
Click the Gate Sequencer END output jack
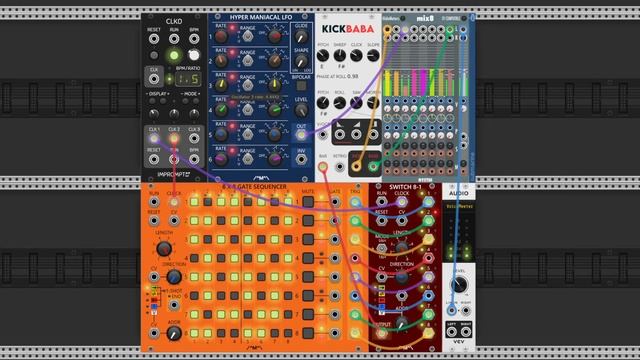pyautogui.click(x=174, y=305)
